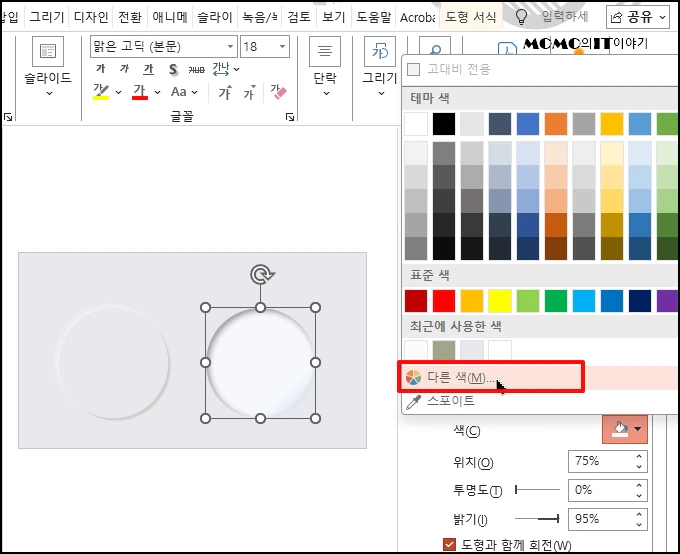Open the Transitions tab

130,17
